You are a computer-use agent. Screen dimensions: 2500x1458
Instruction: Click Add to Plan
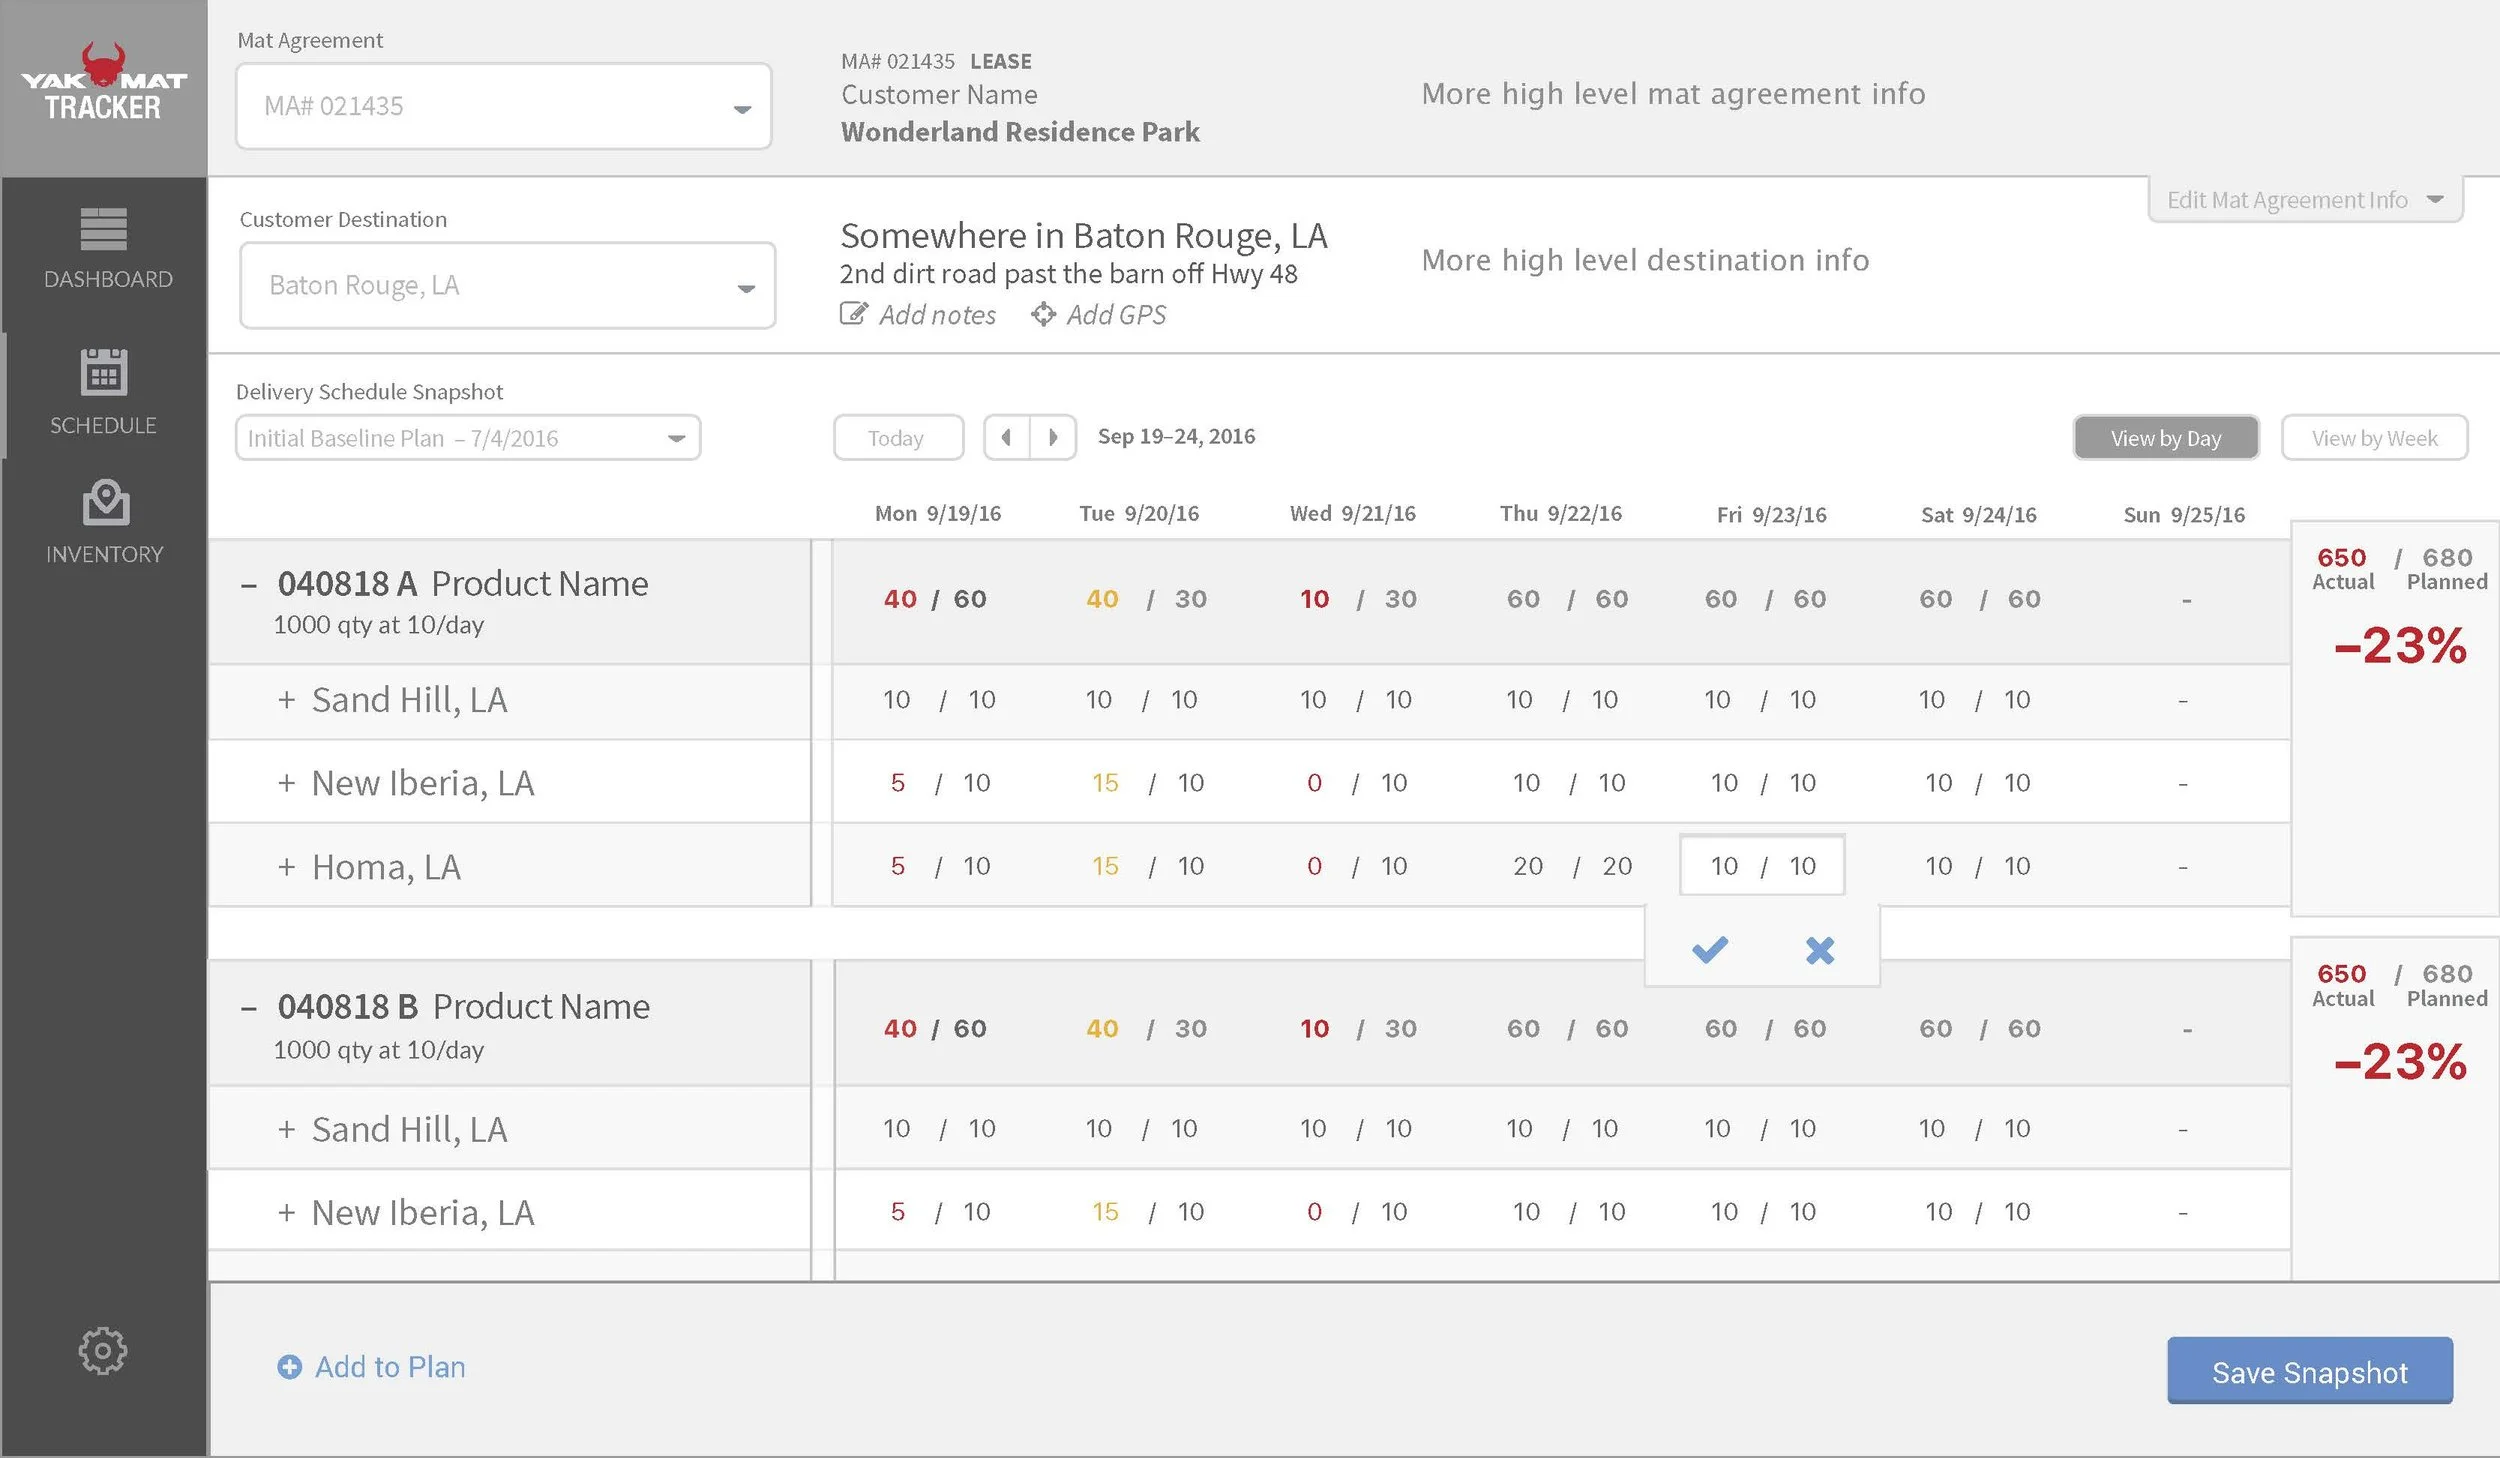point(371,1367)
